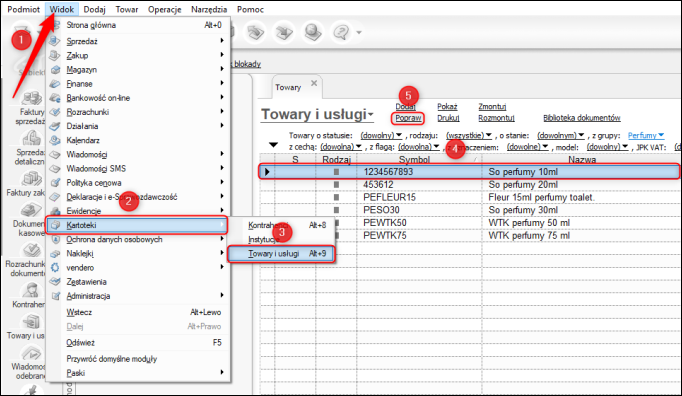Expand Polityka cenowa submenu
The width and height of the screenshot is (682, 396).
138,183
